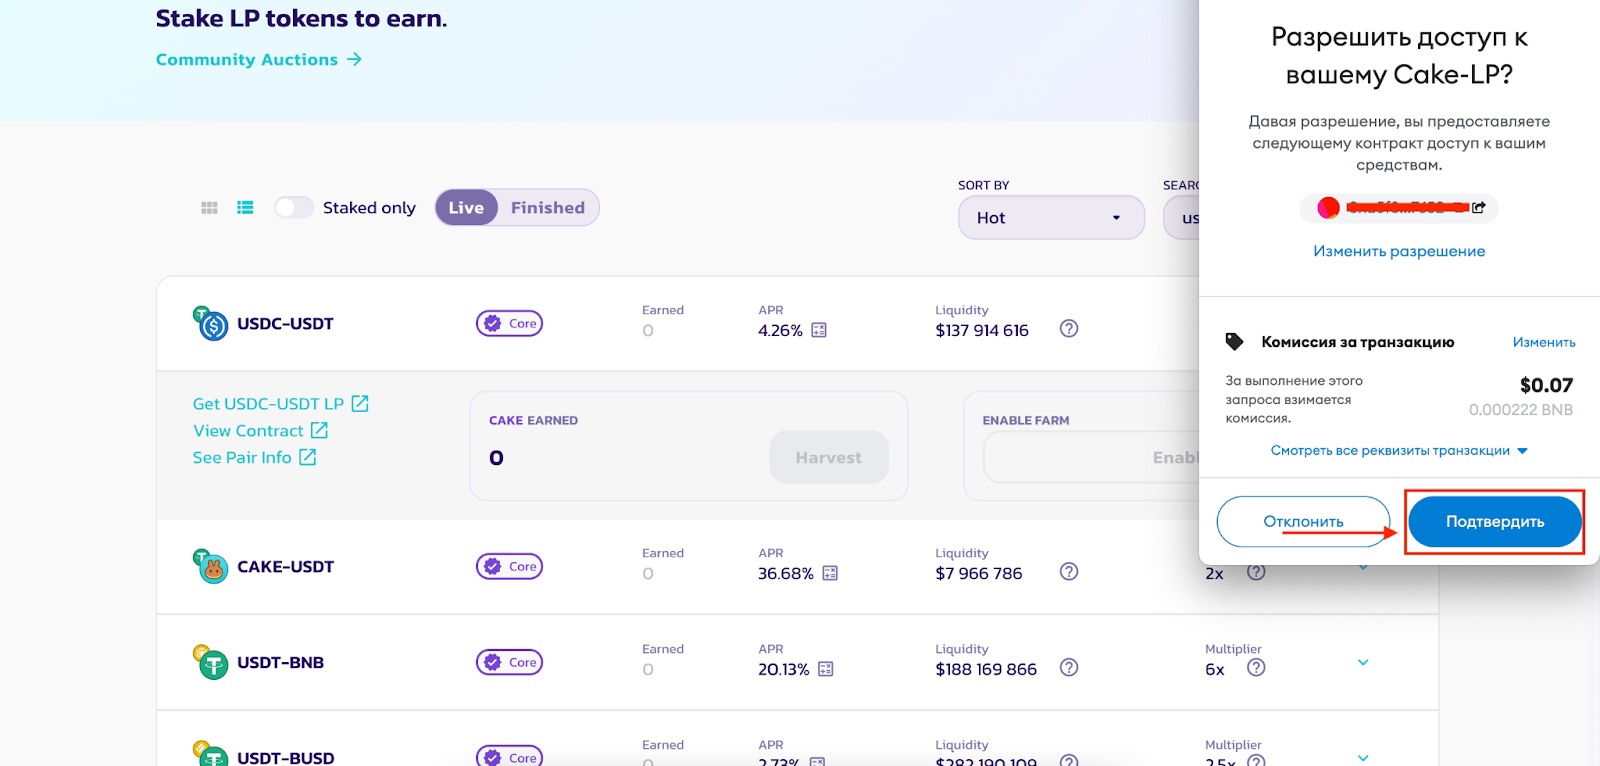Expand the USDT-BUSD farm row chevron

tap(1363, 758)
